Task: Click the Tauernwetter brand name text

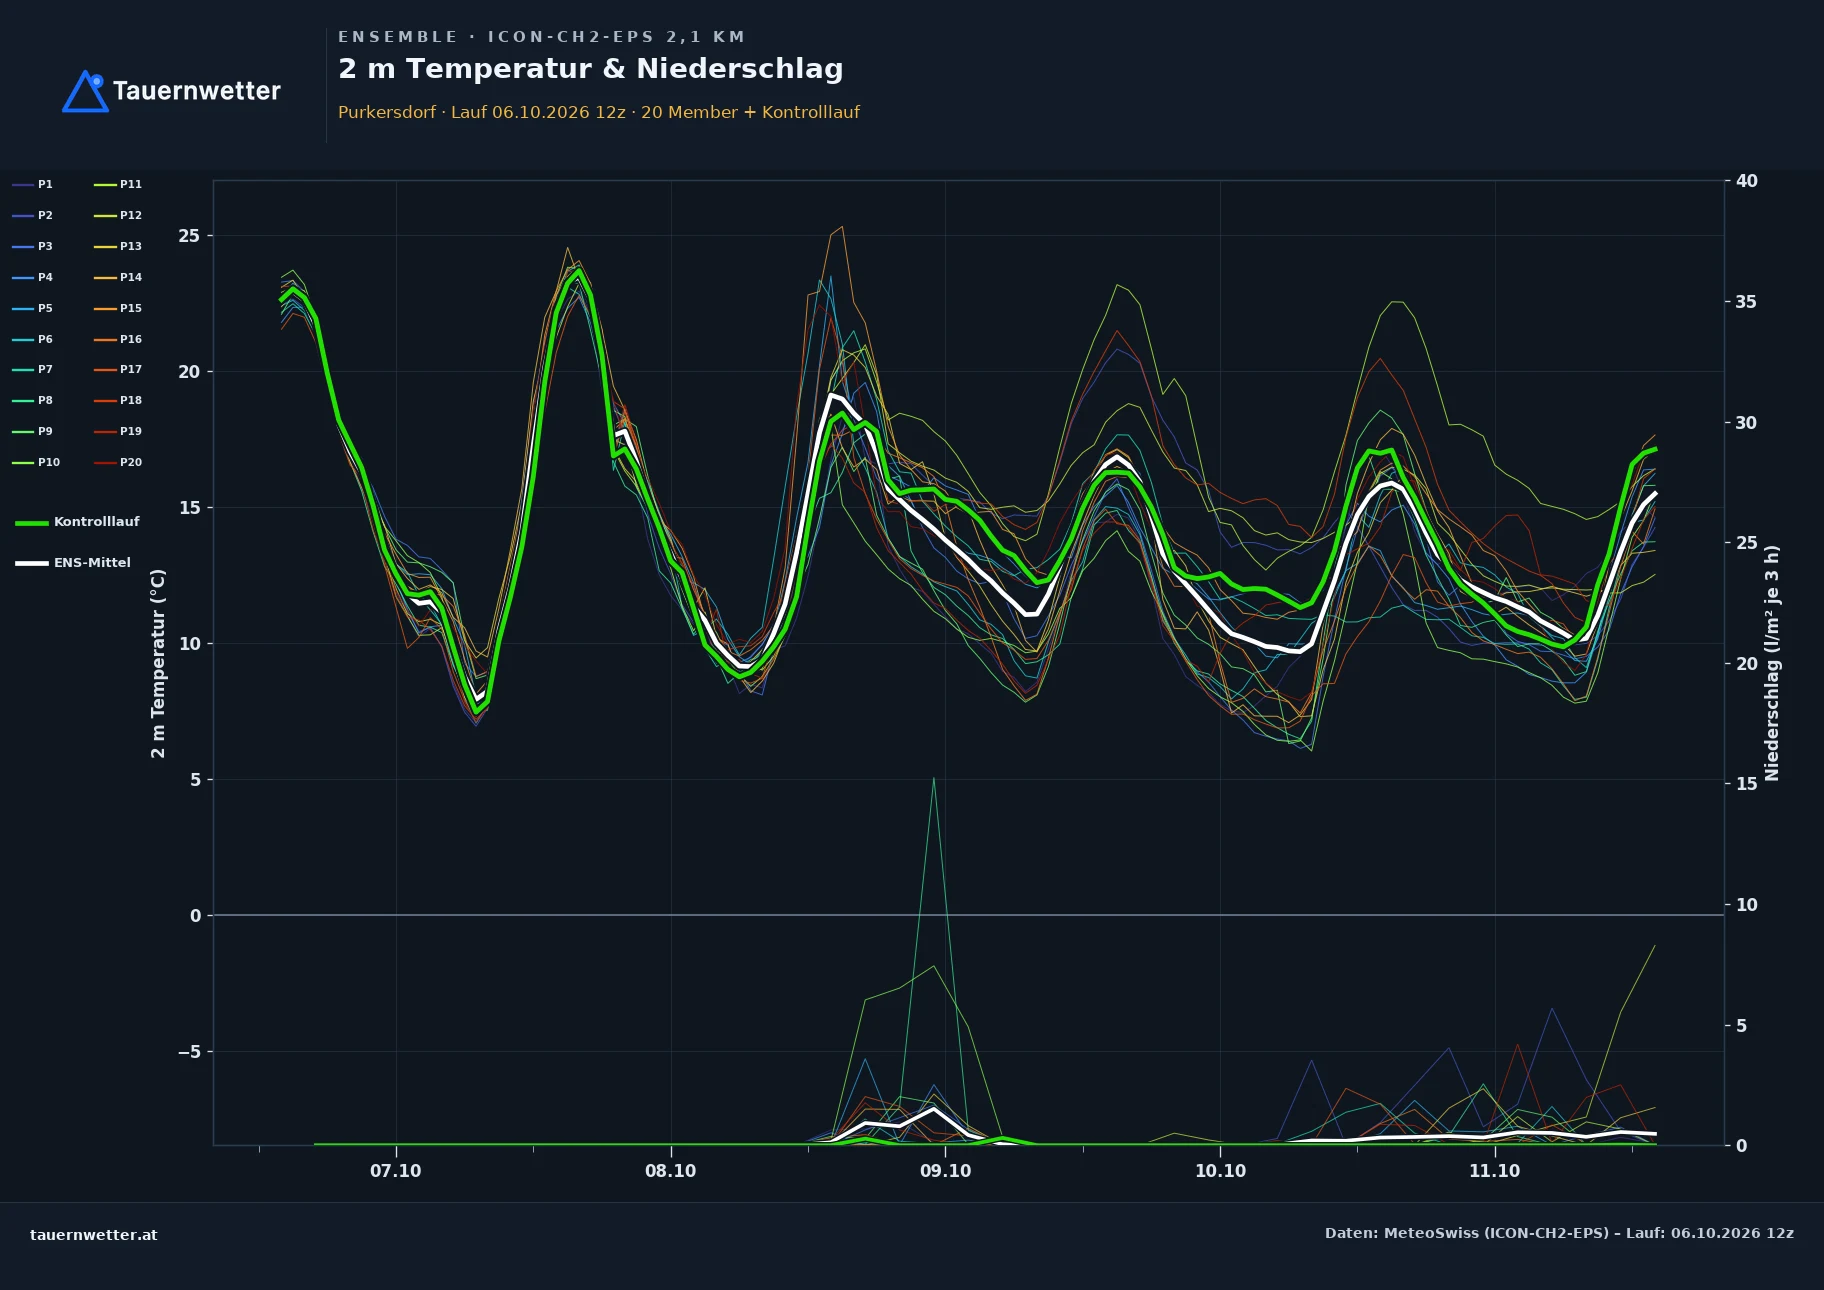Action: point(197,91)
